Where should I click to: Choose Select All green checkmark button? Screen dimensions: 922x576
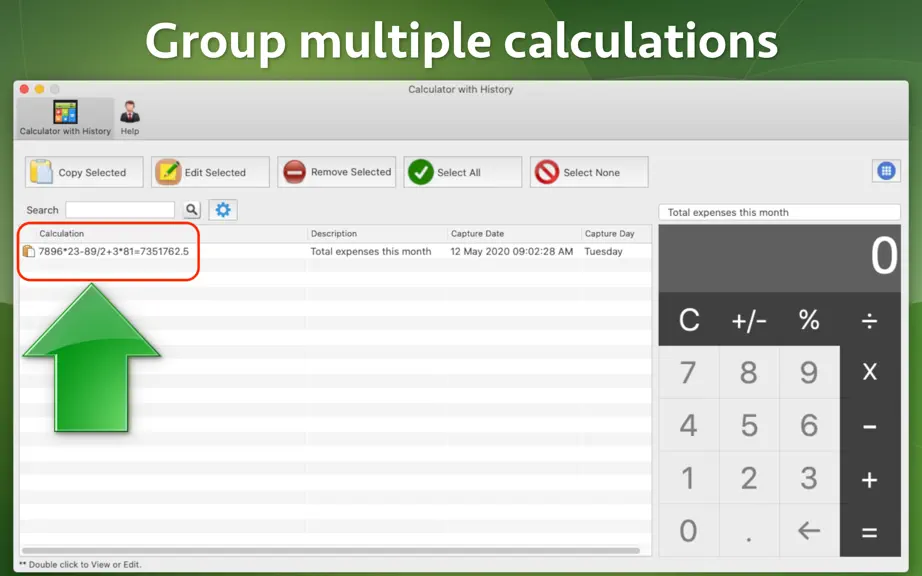click(x=462, y=172)
